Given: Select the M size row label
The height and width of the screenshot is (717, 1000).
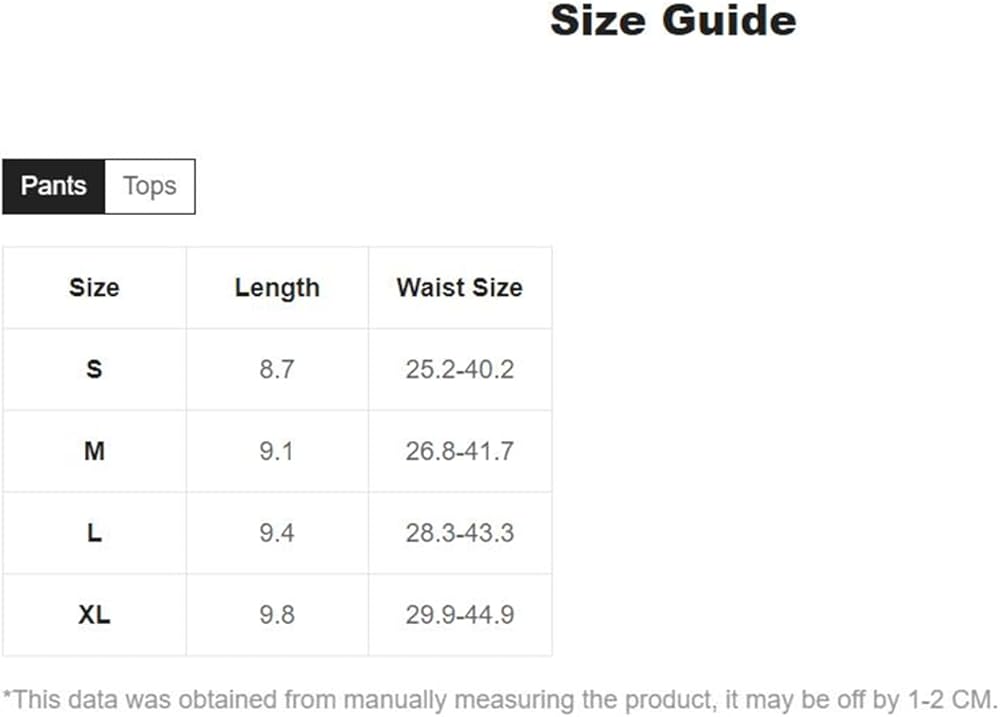Looking at the screenshot, I should point(94,452).
